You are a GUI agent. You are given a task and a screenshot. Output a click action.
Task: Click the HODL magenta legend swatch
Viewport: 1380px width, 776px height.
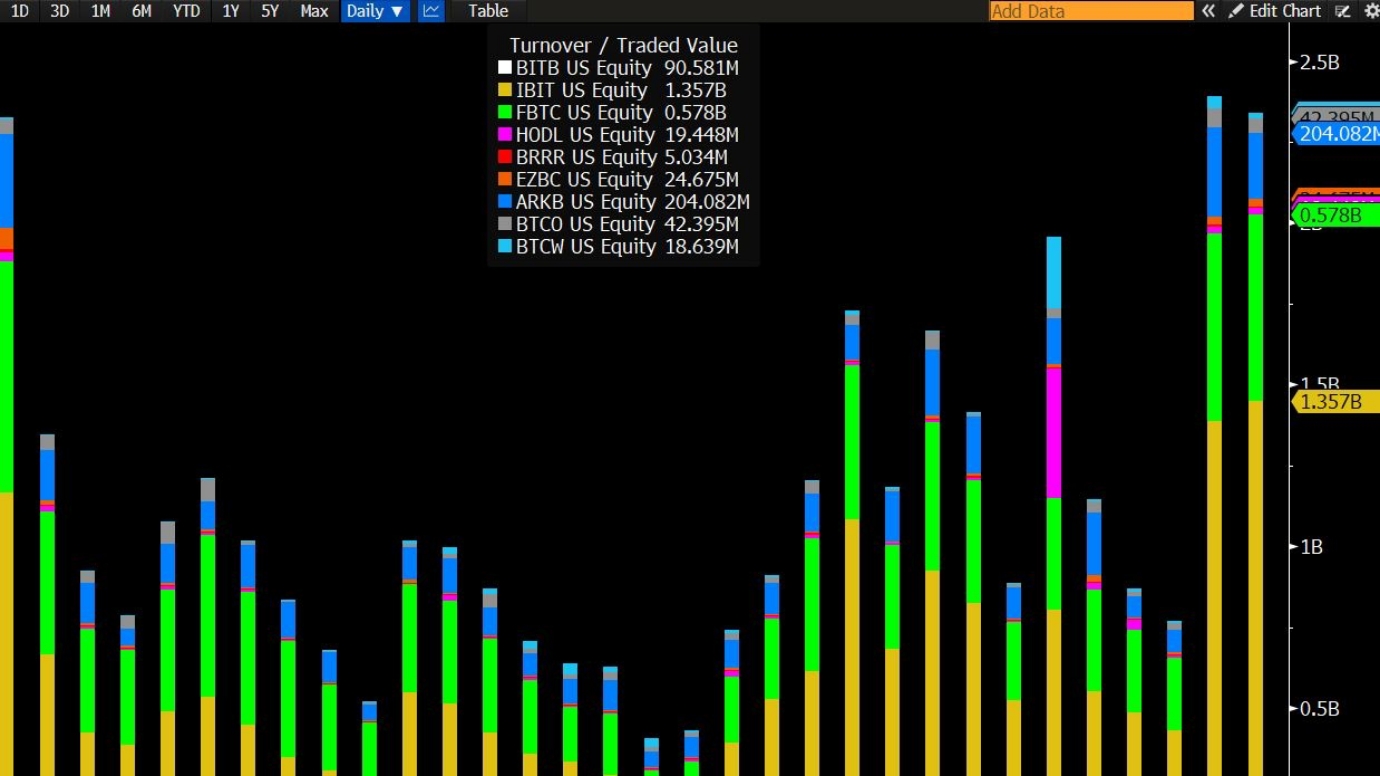point(505,135)
